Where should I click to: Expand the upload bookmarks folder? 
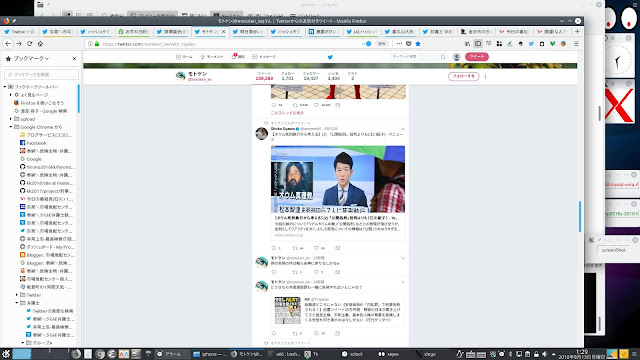(x=11, y=119)
